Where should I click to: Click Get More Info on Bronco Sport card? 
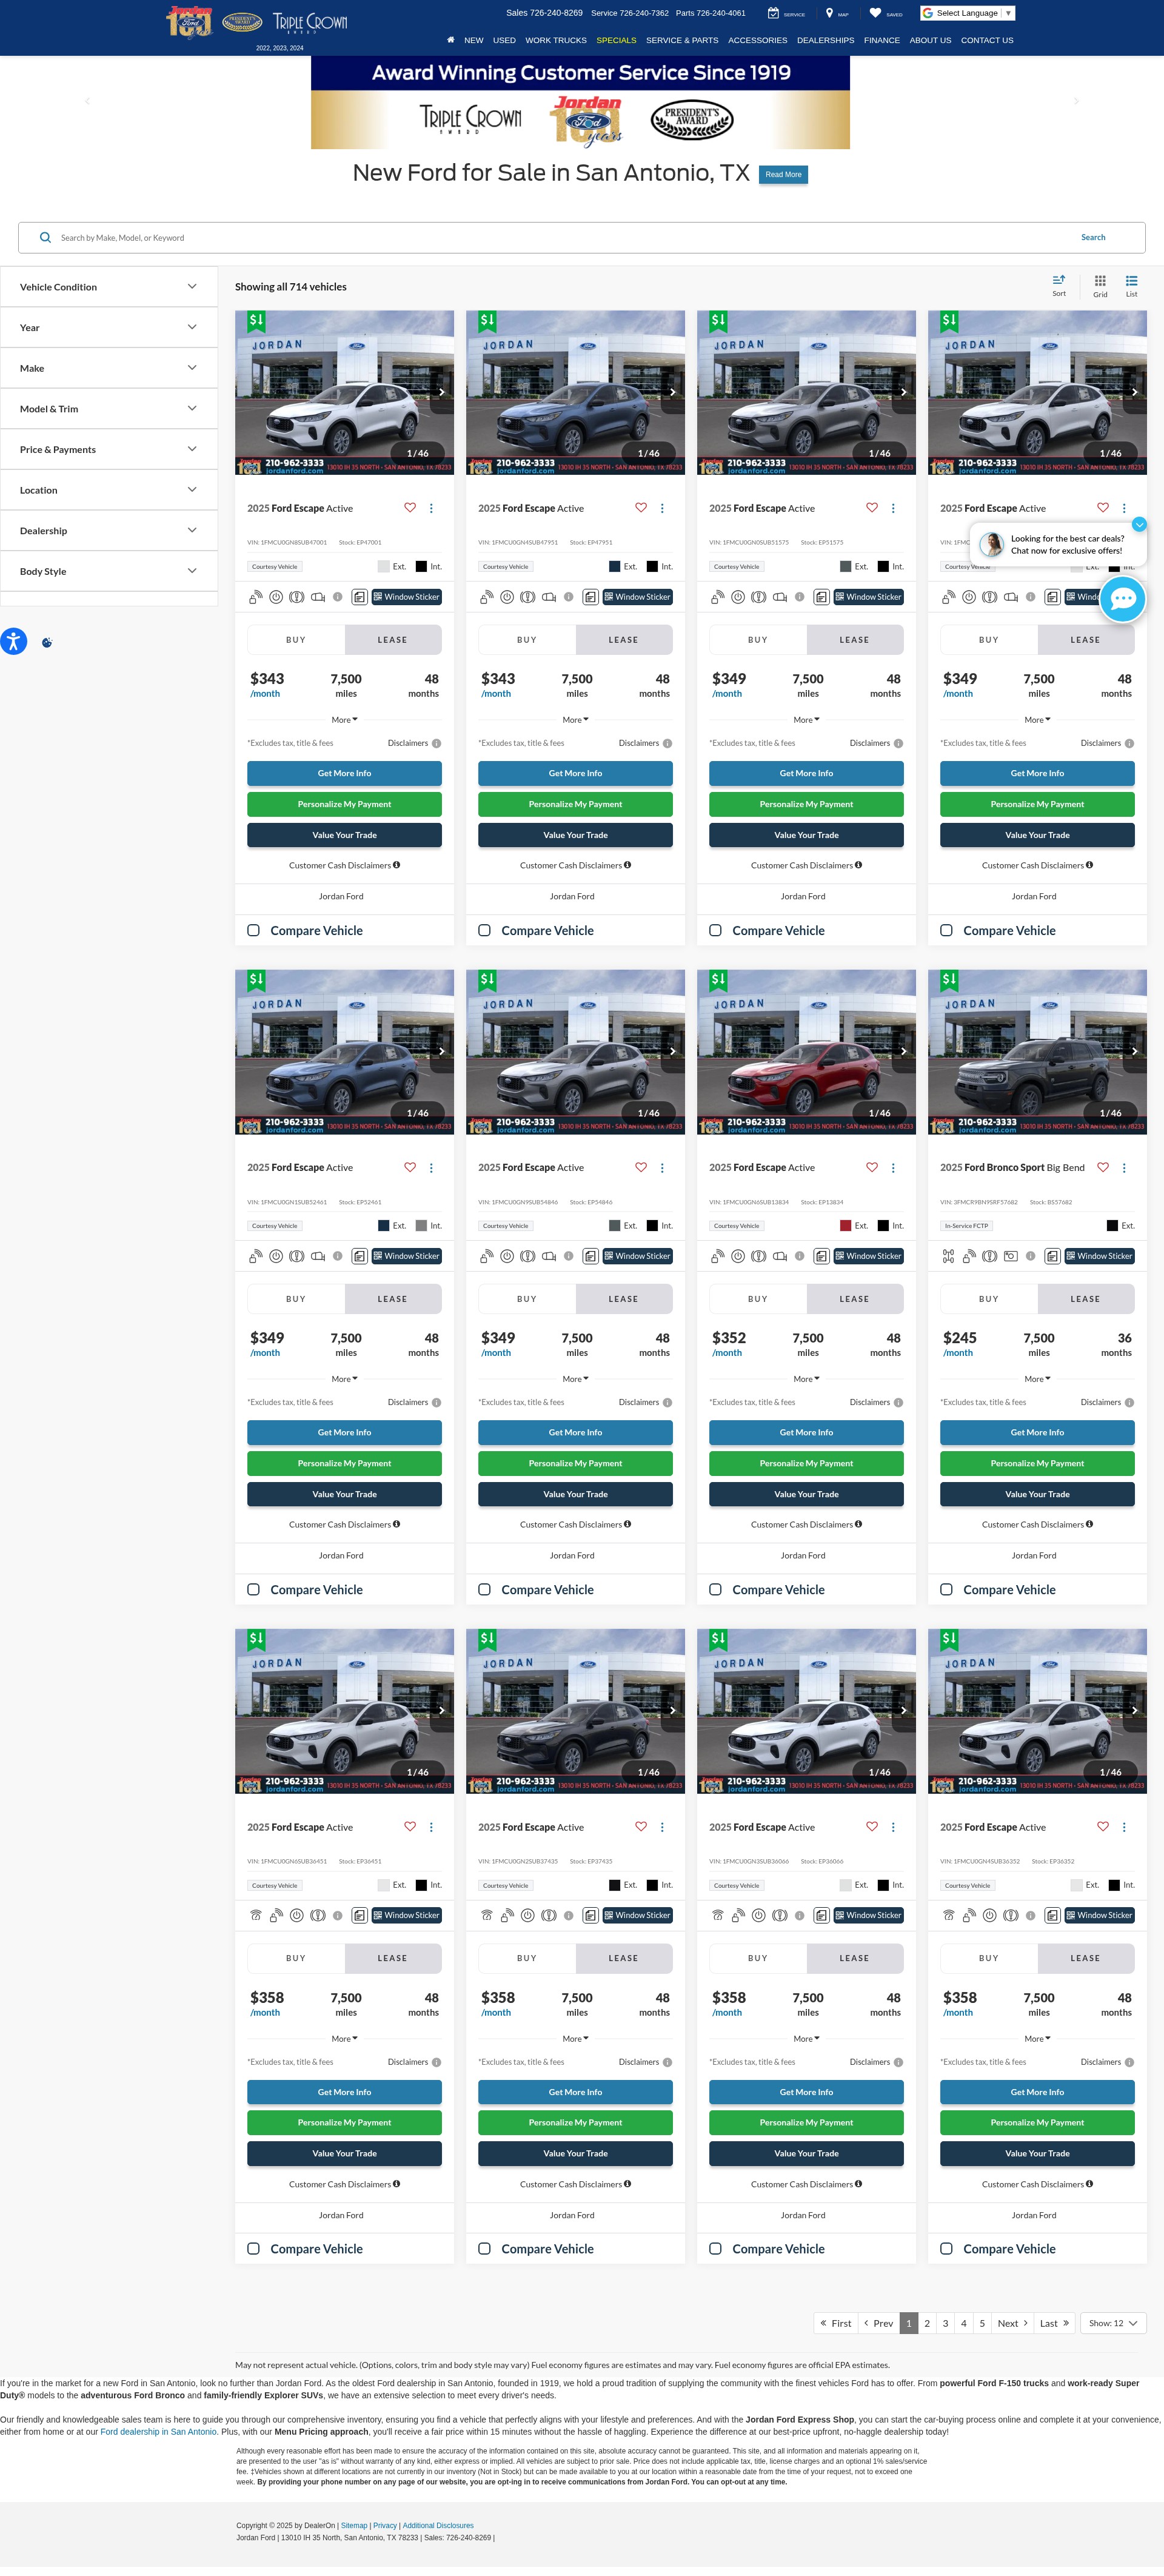(x=1037, y=1432)
